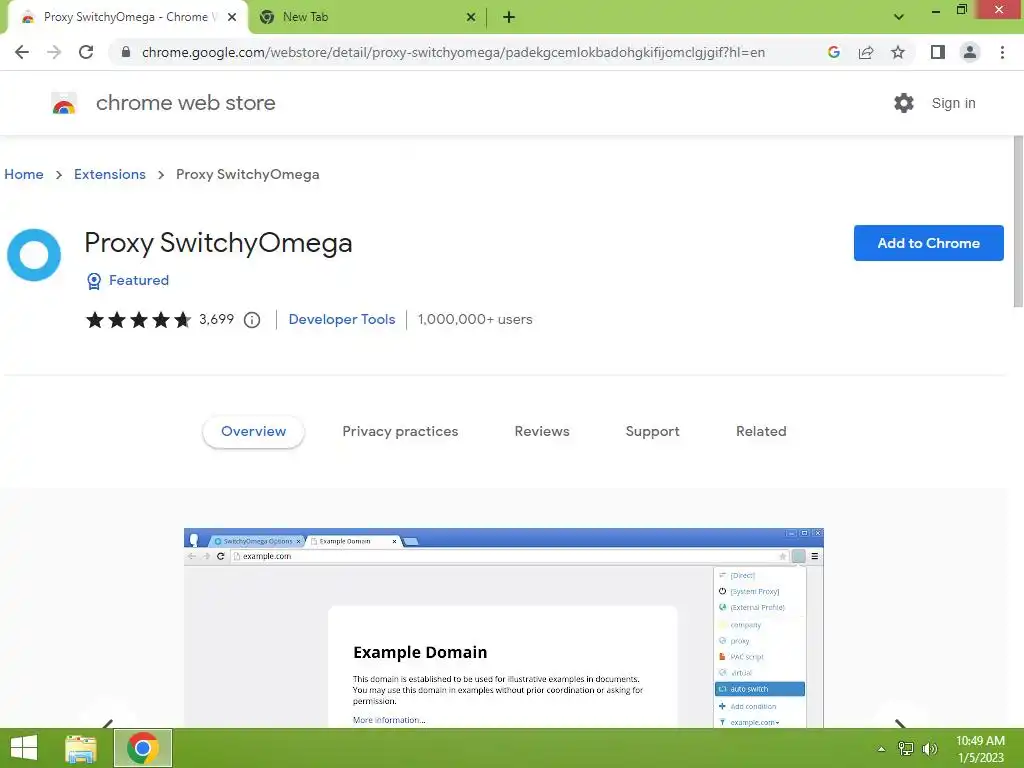Click the browser Forward arrow
Viewport: 1024px width, 768px height.
(54, 52)
